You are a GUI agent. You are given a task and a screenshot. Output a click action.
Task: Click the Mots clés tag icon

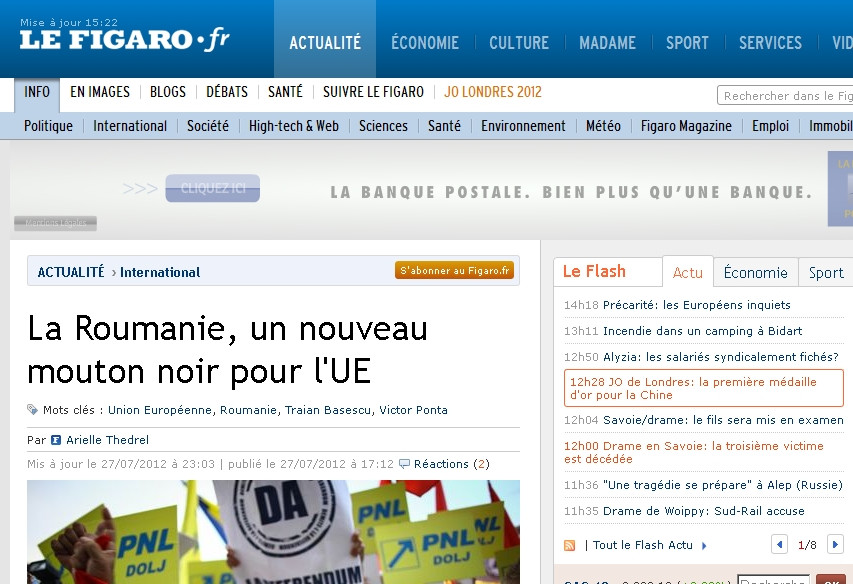pos(33,410)
